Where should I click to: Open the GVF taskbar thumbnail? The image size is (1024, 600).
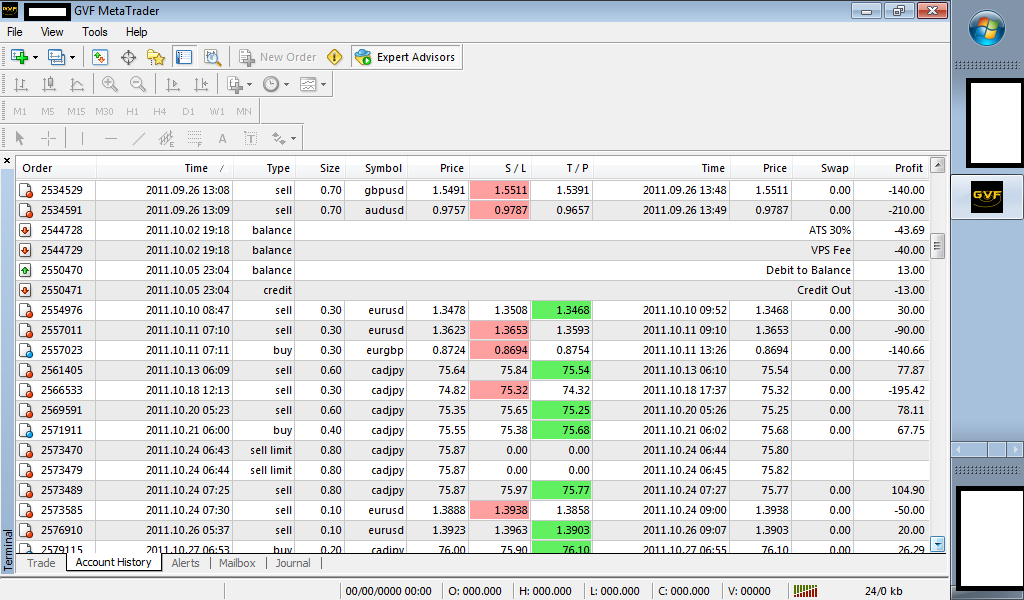[x=987, y=197]
